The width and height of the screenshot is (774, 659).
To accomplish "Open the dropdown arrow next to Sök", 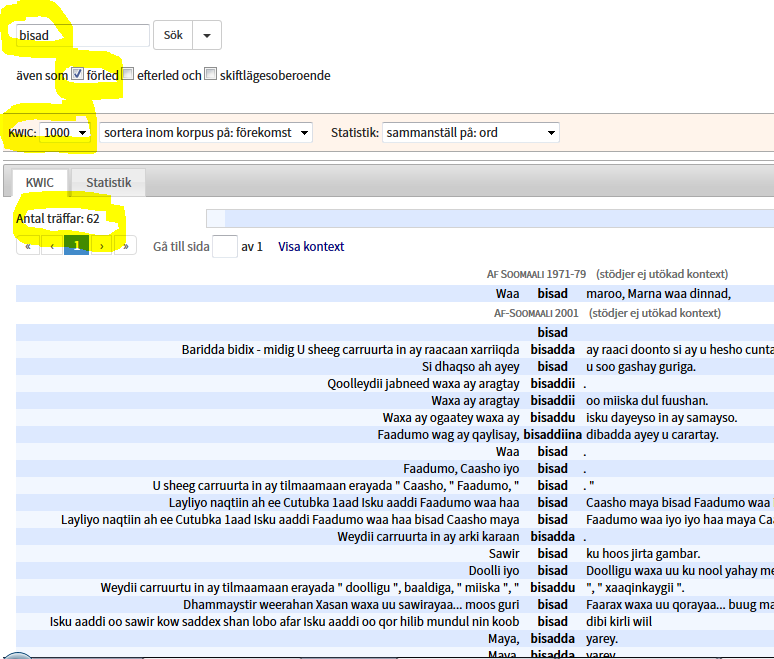I will pos(207,35).
